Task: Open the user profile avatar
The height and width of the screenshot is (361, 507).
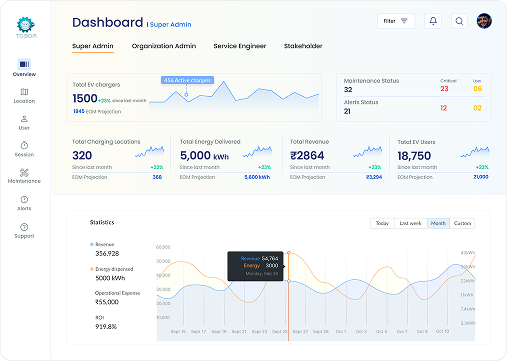Action: [484, 21]
